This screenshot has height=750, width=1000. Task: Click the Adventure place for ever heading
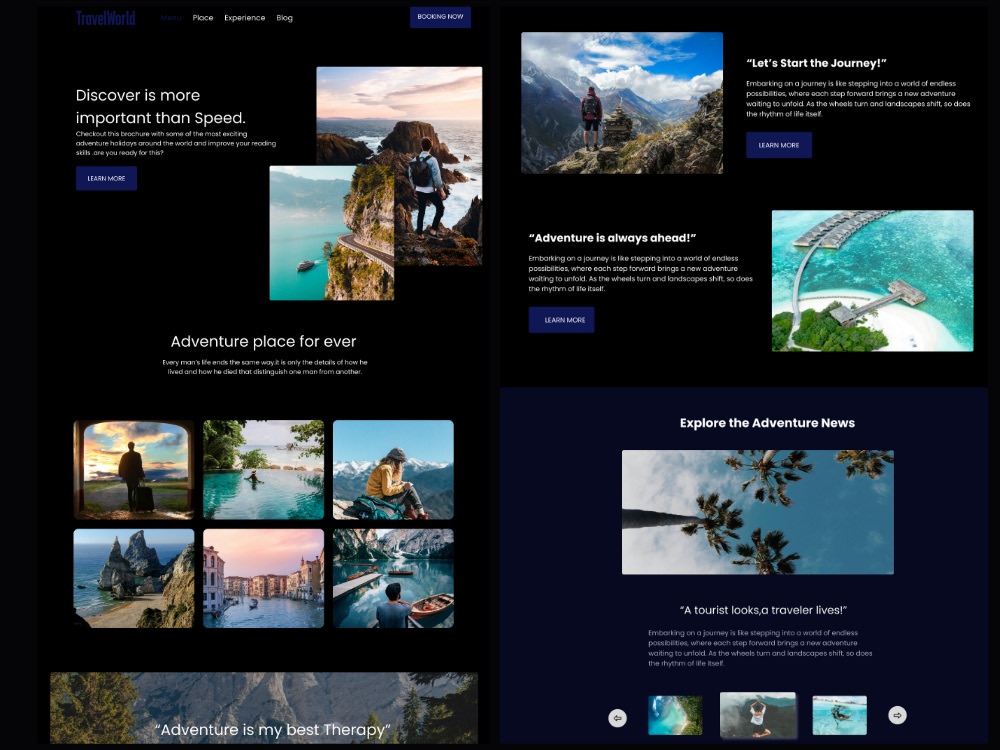pyautogui.click(x=263, y=341)
